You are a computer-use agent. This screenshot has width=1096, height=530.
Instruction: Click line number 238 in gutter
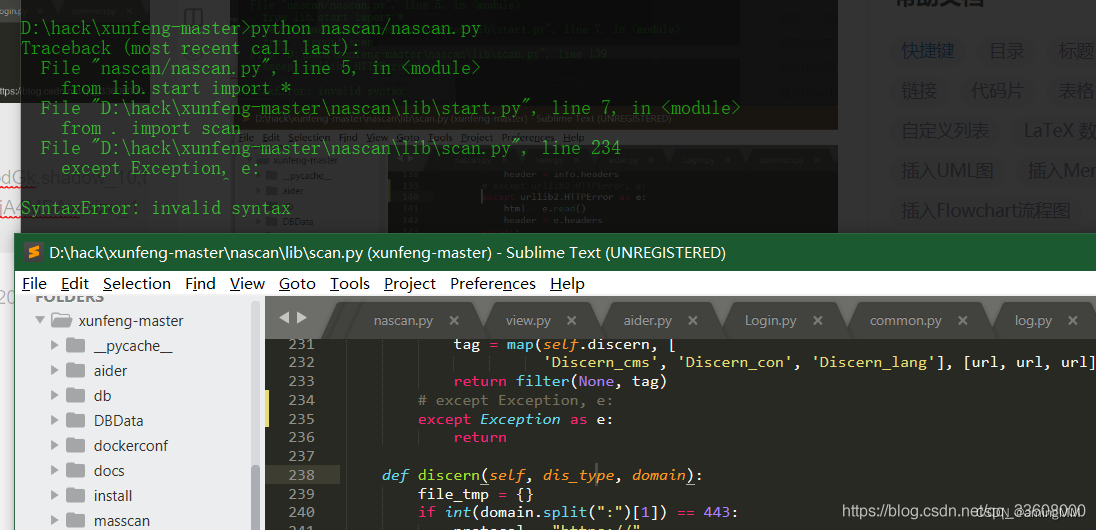tap(301, 475)
